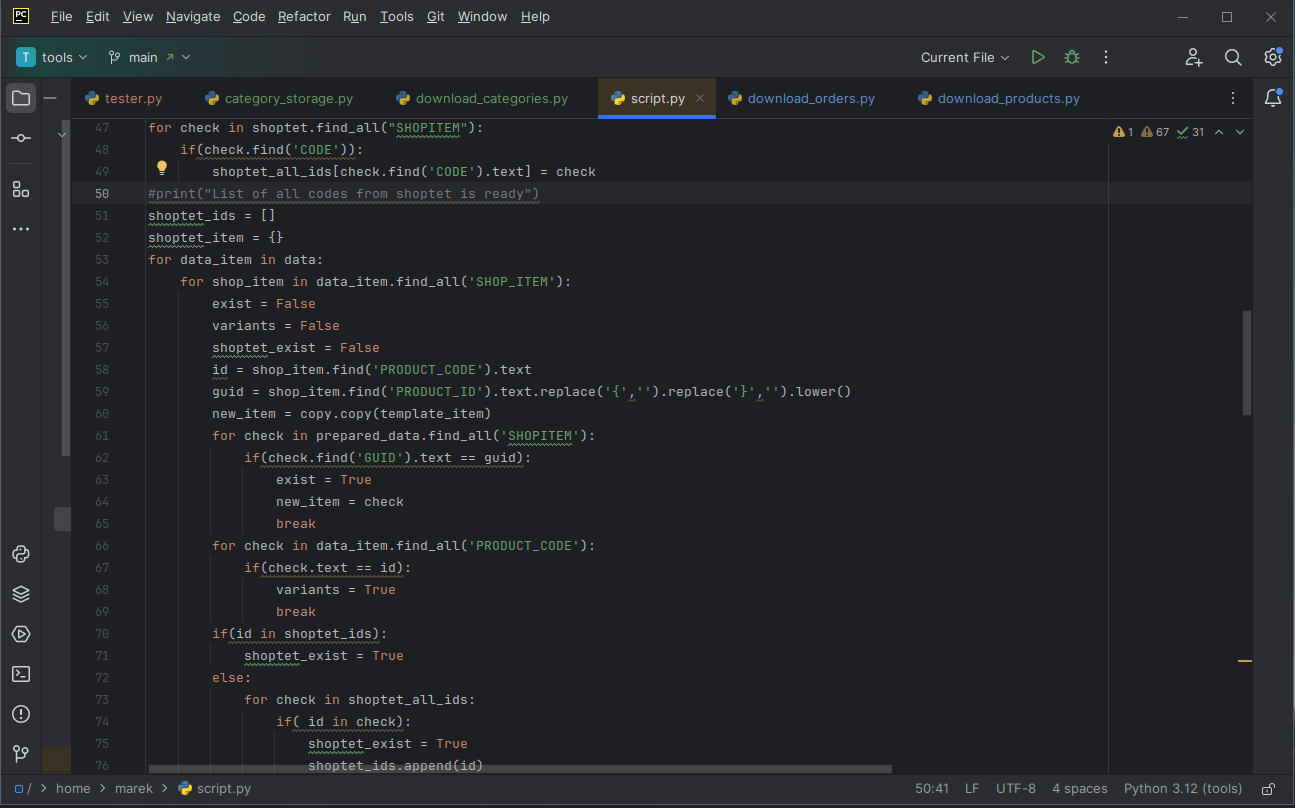Click line number 50 in gutter
This screenshot has height=808, width=1295.
point(102,194)
